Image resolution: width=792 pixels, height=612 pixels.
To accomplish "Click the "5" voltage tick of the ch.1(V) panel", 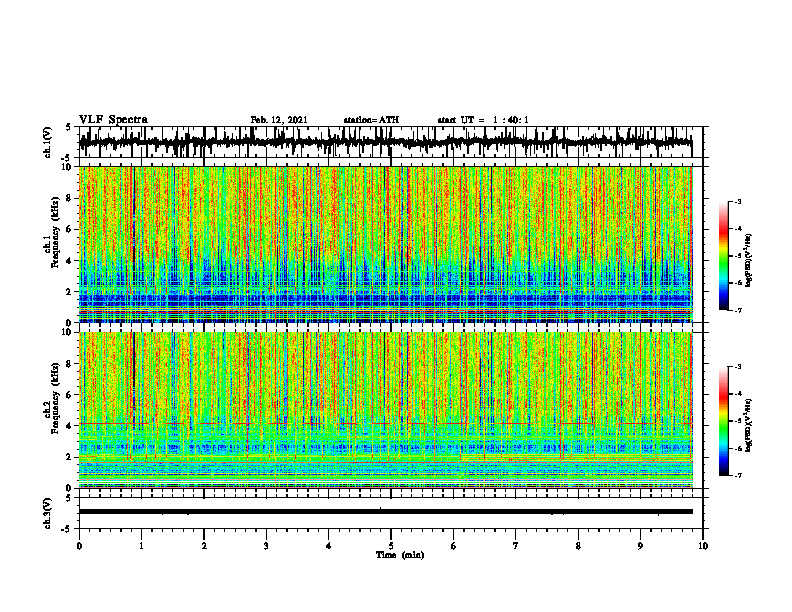I will pos(68,128).
